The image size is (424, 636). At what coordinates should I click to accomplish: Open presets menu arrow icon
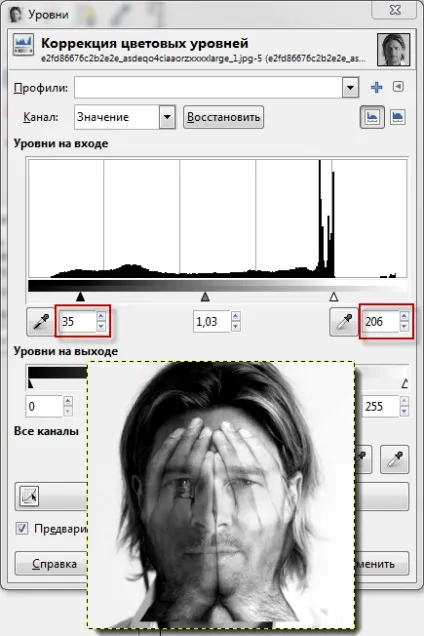[398, 86]
